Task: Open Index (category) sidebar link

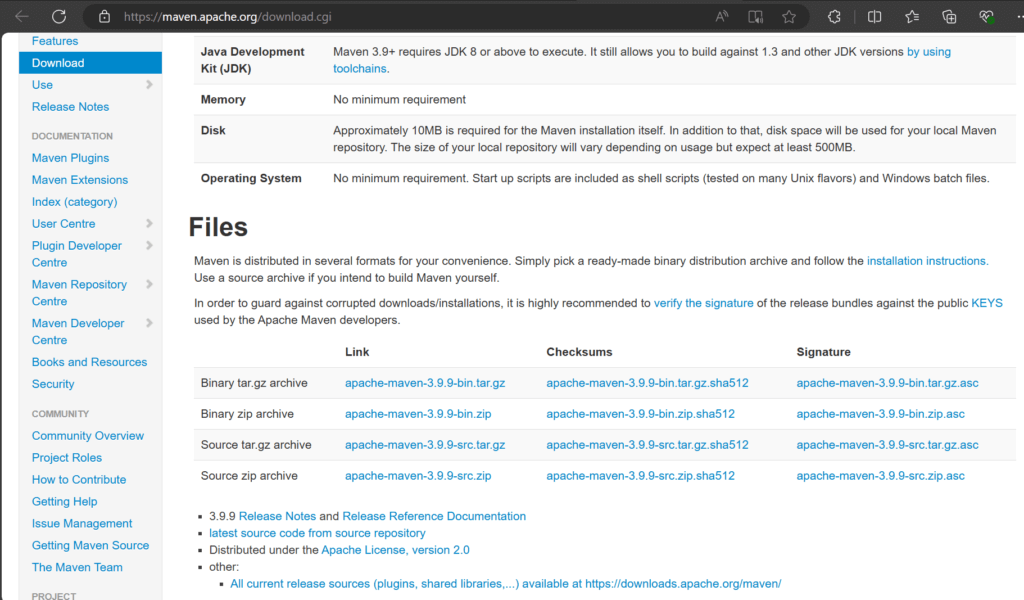Action: 74,202
